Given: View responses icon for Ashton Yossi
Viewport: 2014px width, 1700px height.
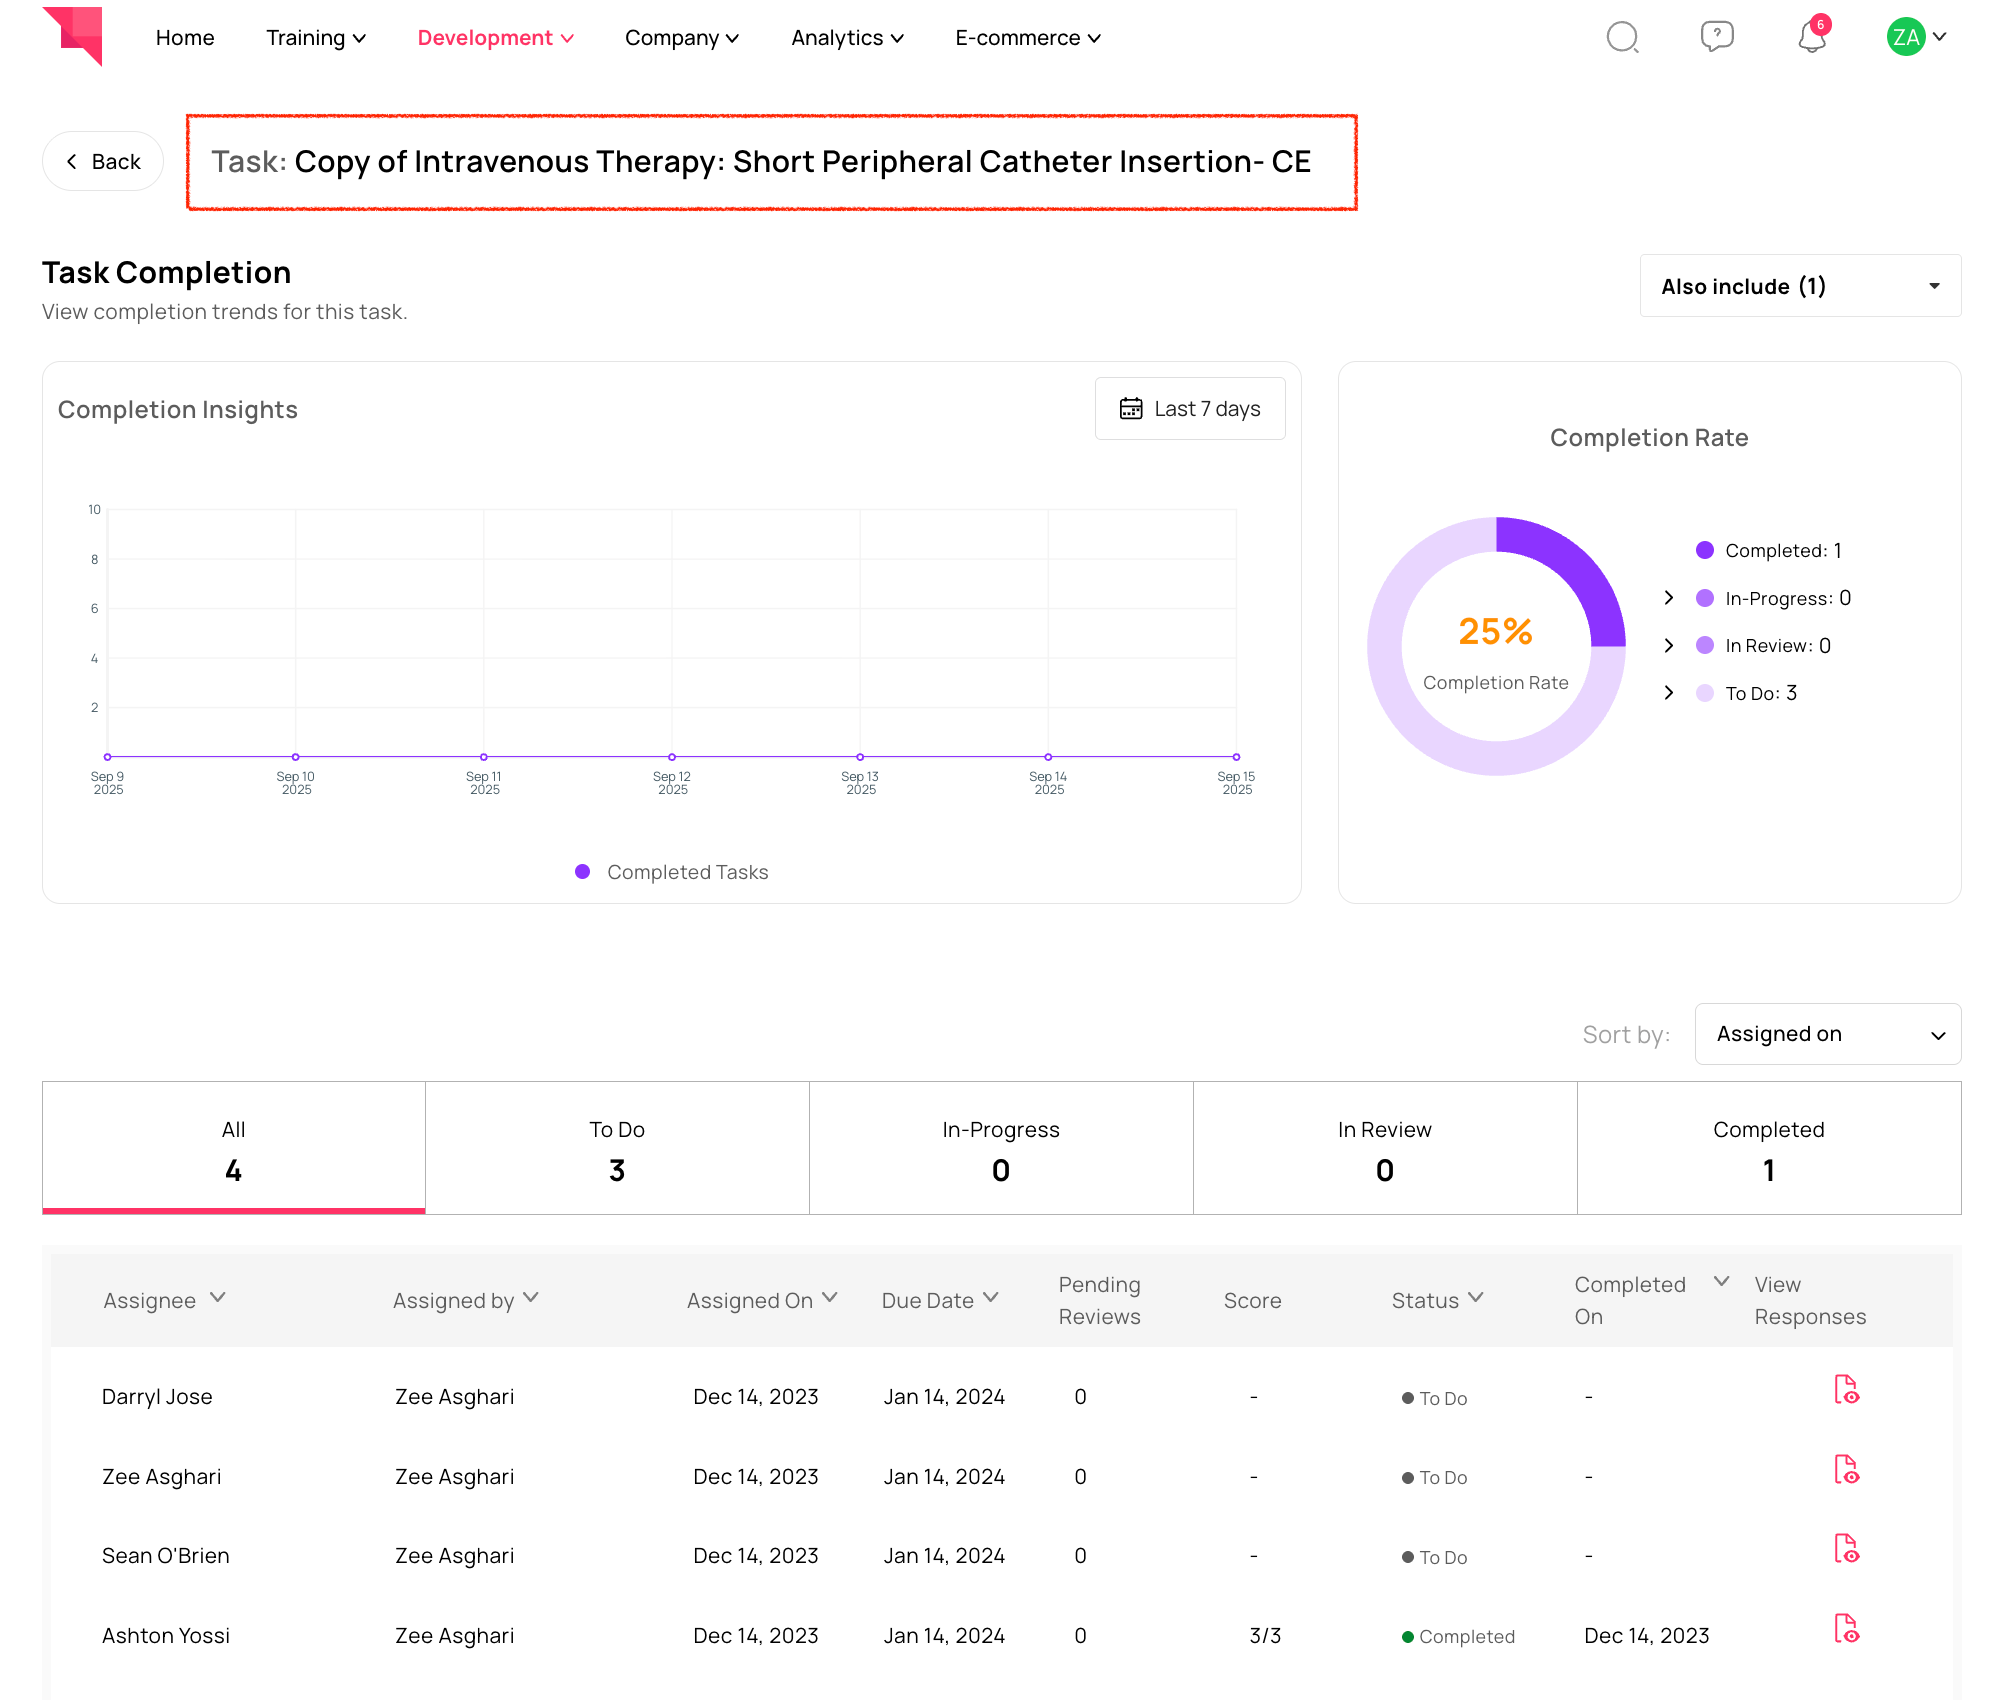Looking at the screenshot, I should point(1846,1628).
